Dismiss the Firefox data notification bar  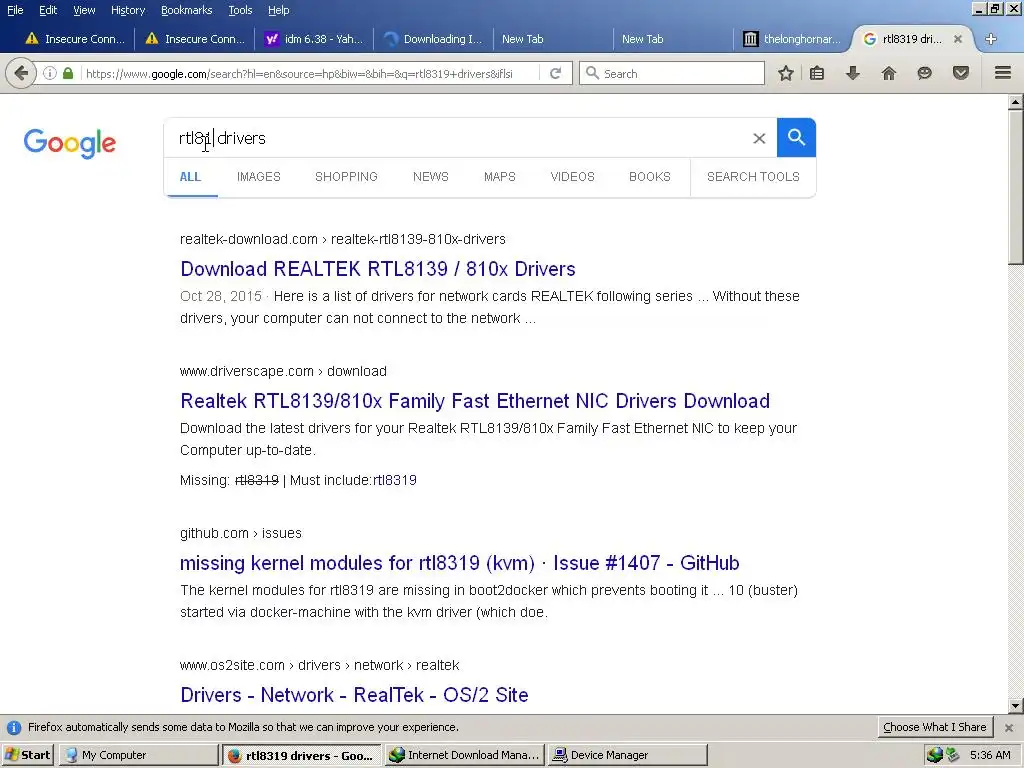[1009, 728]
